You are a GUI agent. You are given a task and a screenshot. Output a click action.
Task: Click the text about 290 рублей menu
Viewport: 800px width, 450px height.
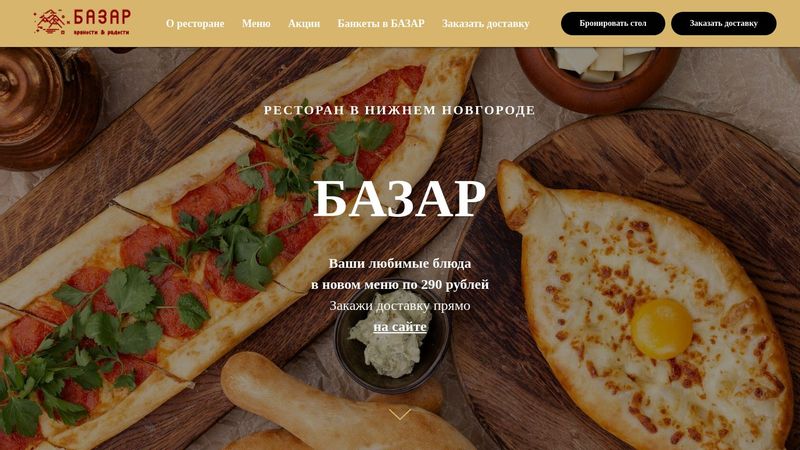tap(400, 284)
